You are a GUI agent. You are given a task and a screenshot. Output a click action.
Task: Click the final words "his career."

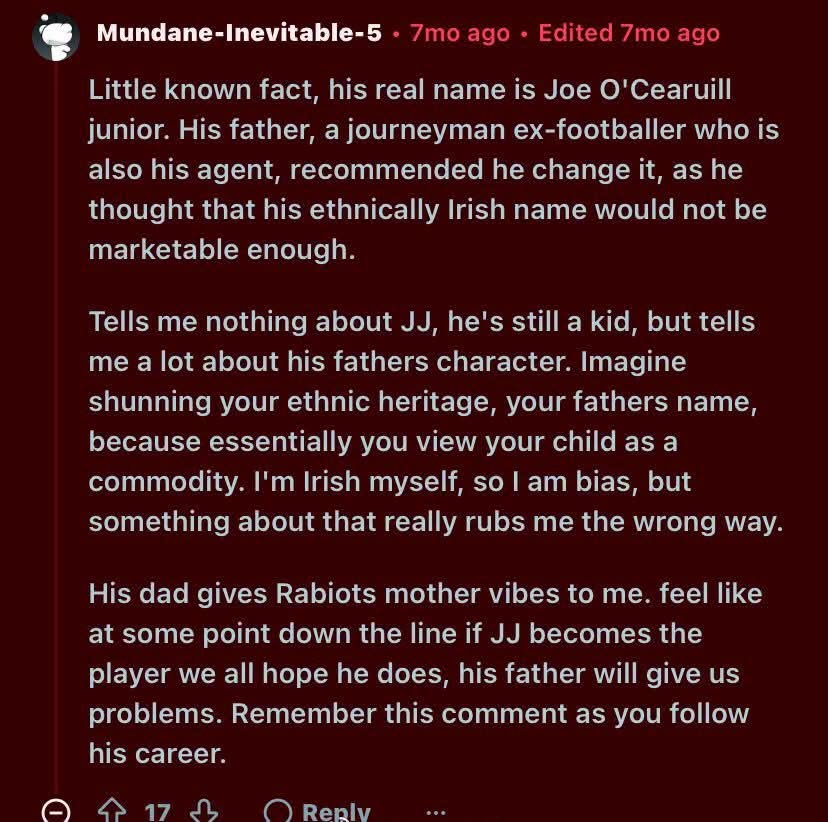pos(157,753)
